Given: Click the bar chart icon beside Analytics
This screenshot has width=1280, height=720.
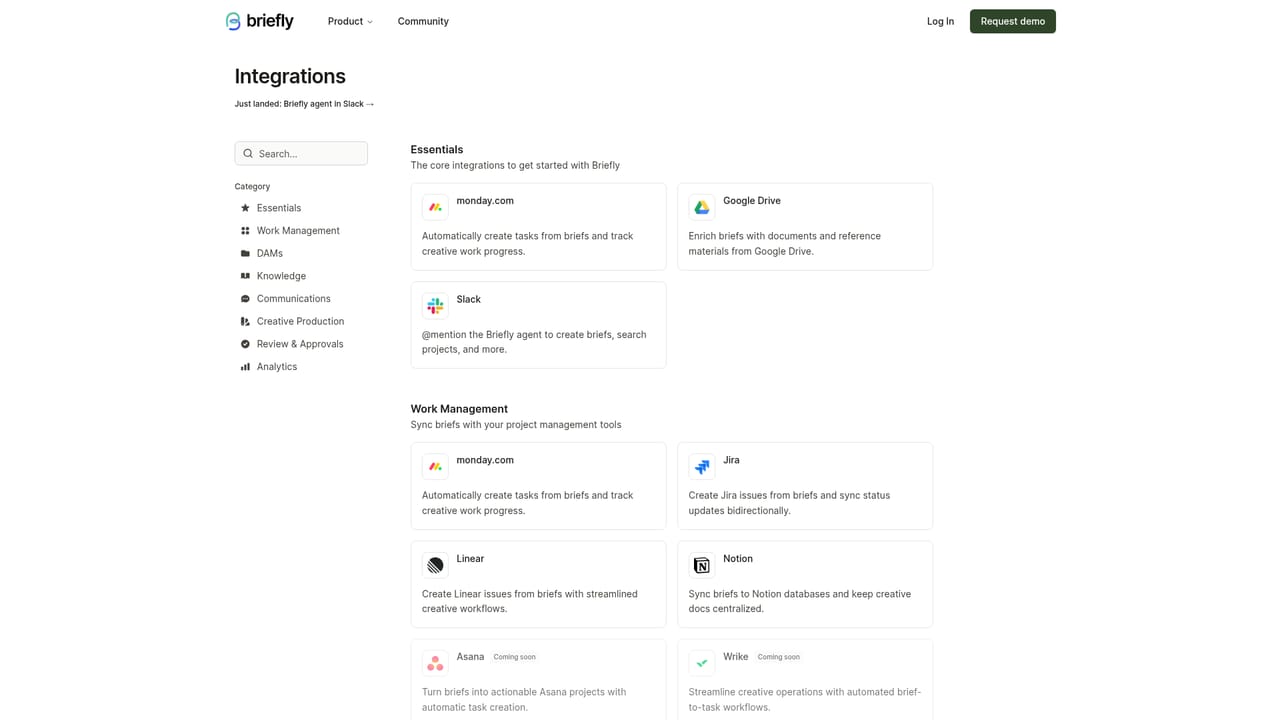Looking at the screenshot, I should (x=245, y=367).
